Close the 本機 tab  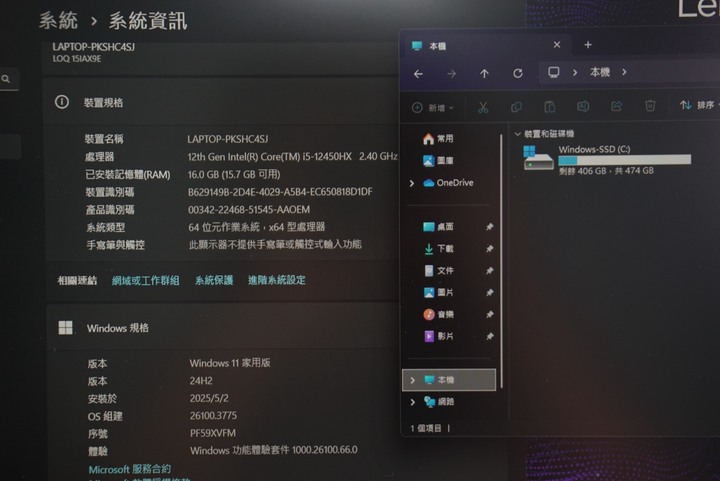557,45
